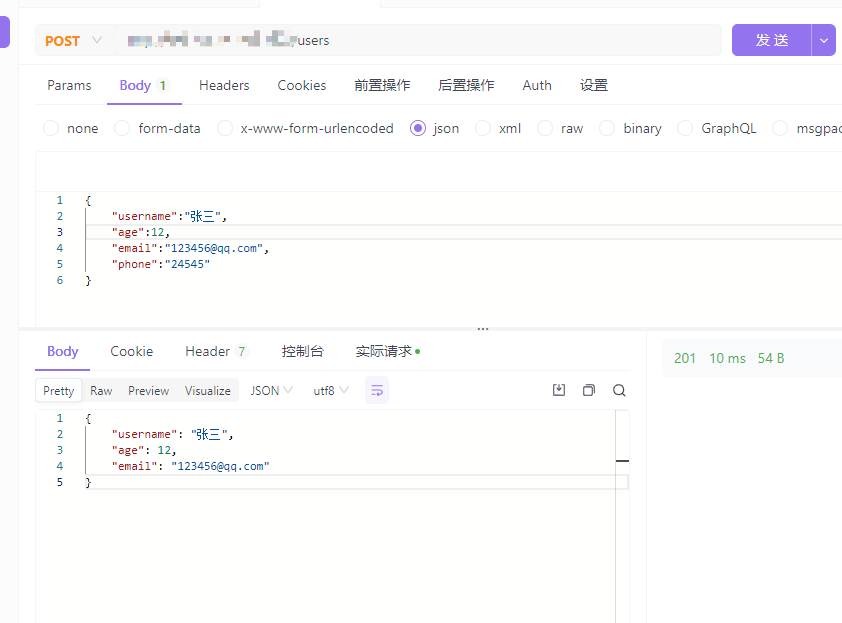The height and width of the screenshot is (623, 842).
Task: Click the response "age": 12 line
Action: [x=144, y=450]
